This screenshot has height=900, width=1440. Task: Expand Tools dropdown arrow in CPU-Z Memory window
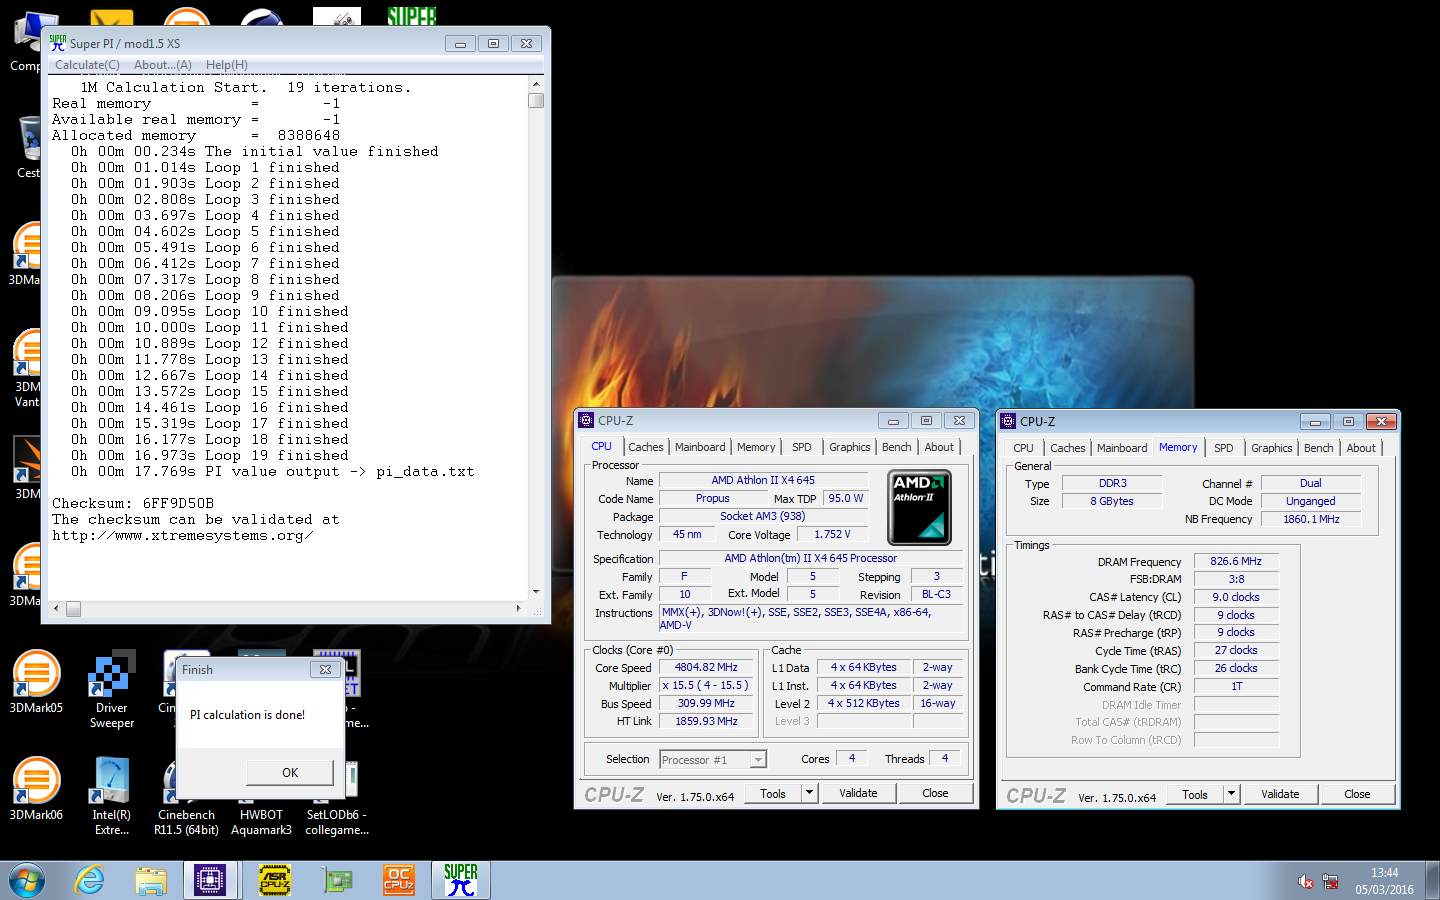pos(1232,794)
